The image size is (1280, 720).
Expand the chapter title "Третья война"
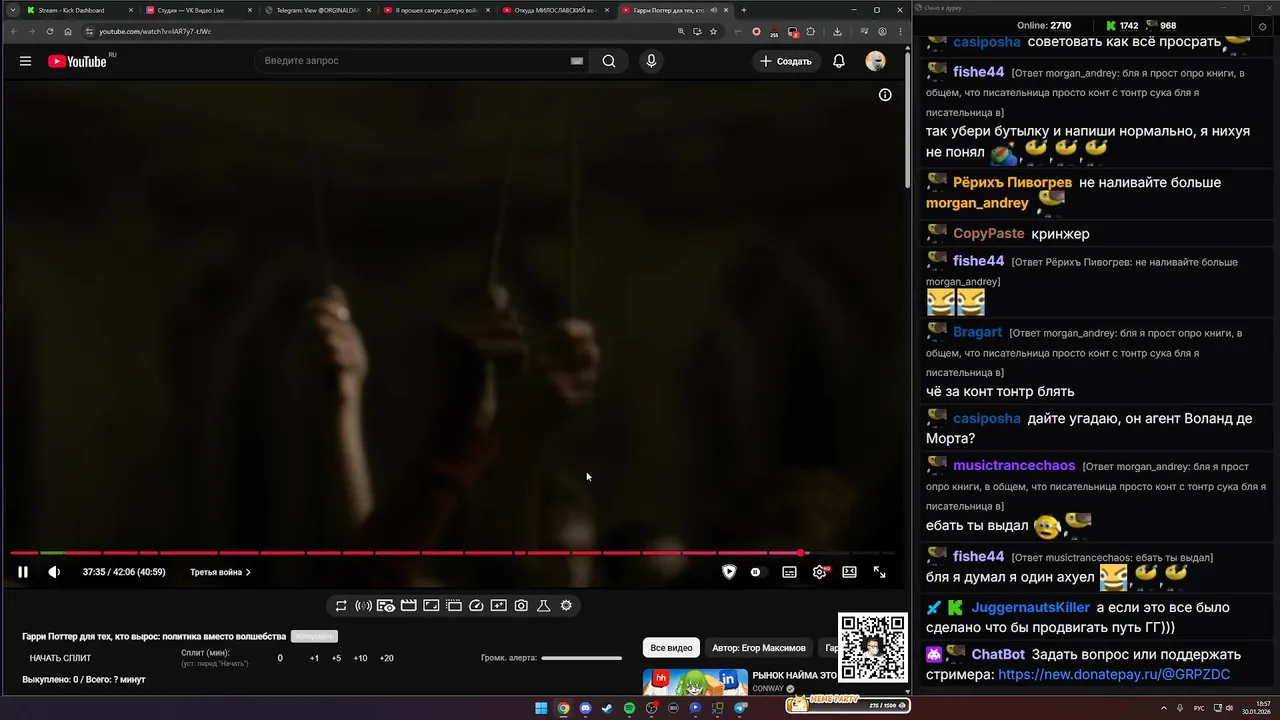(221, 572)
